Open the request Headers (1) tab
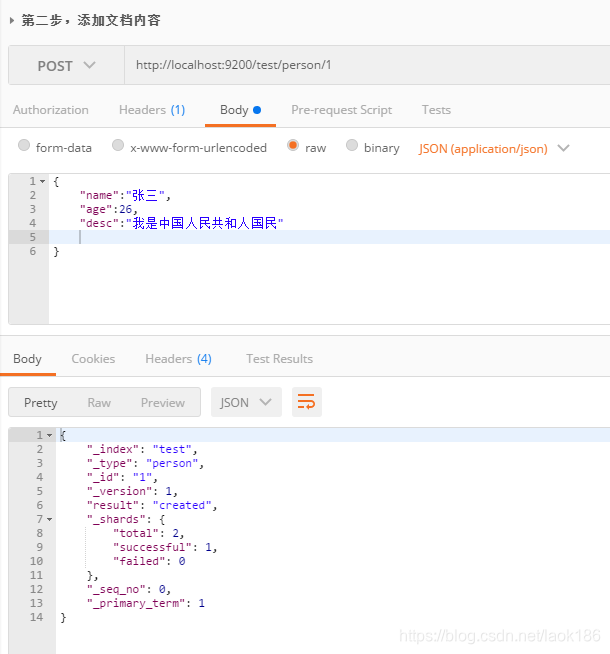610x654 pixels. pos(152,110)
